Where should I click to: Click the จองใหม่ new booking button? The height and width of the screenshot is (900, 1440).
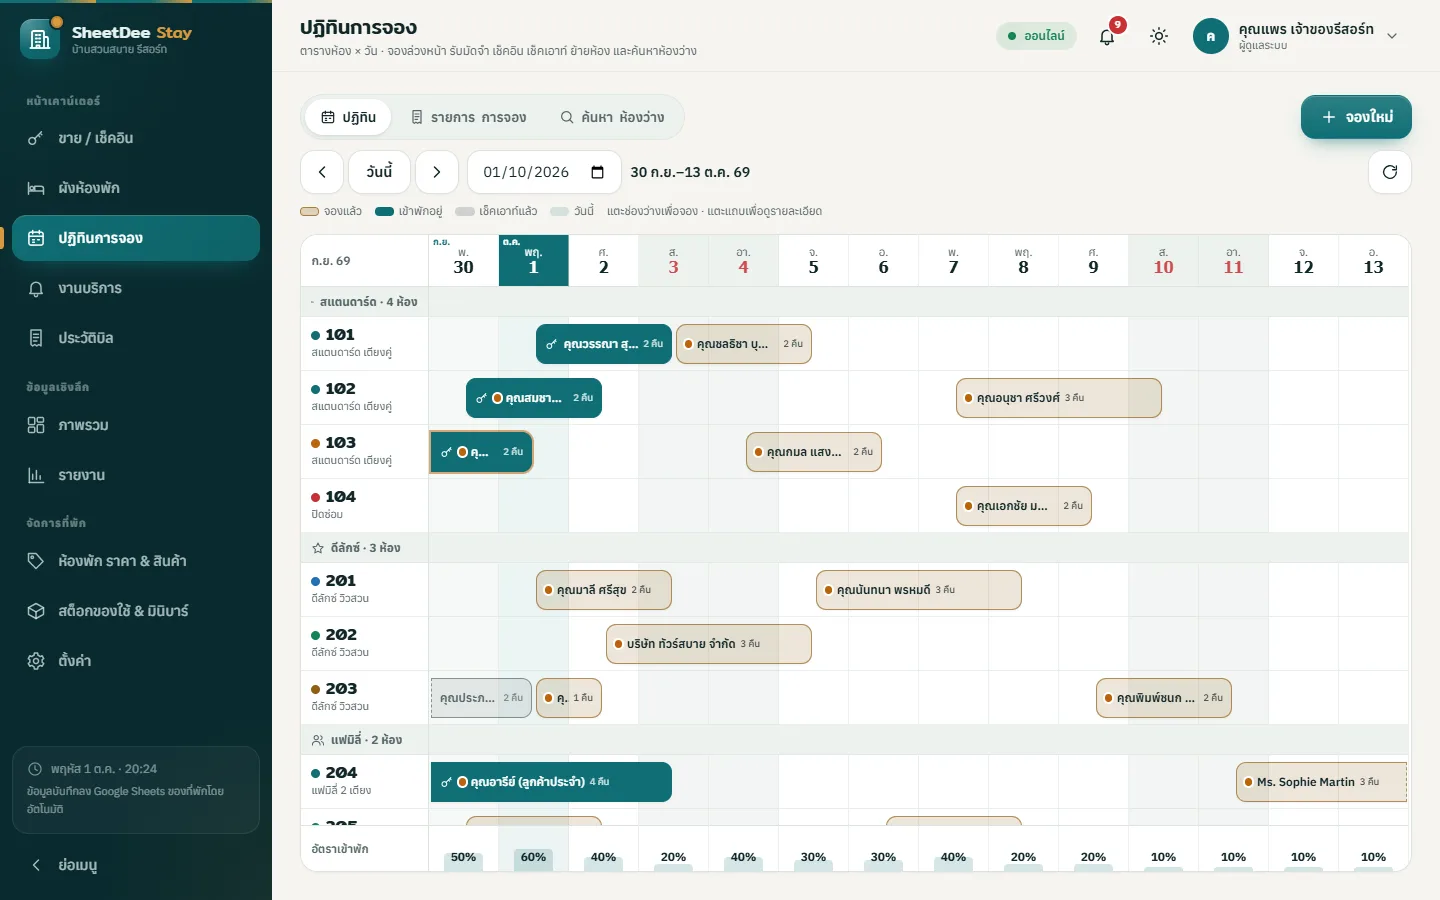pos(1356,117)
